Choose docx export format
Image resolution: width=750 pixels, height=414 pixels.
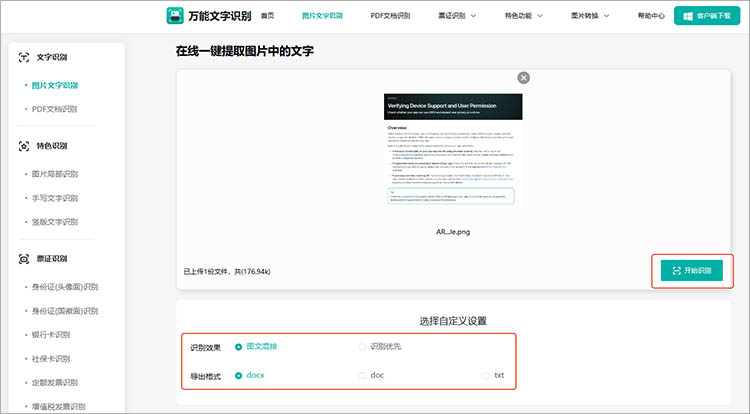click(238, 375)
